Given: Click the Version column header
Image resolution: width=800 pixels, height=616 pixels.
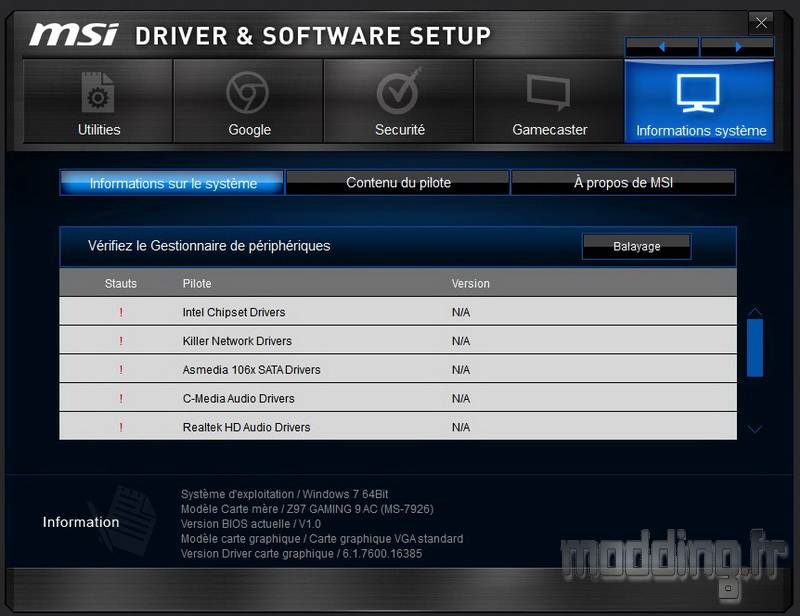Looking at the screenshot, I should pyautogui.click(x=470, y=284).
